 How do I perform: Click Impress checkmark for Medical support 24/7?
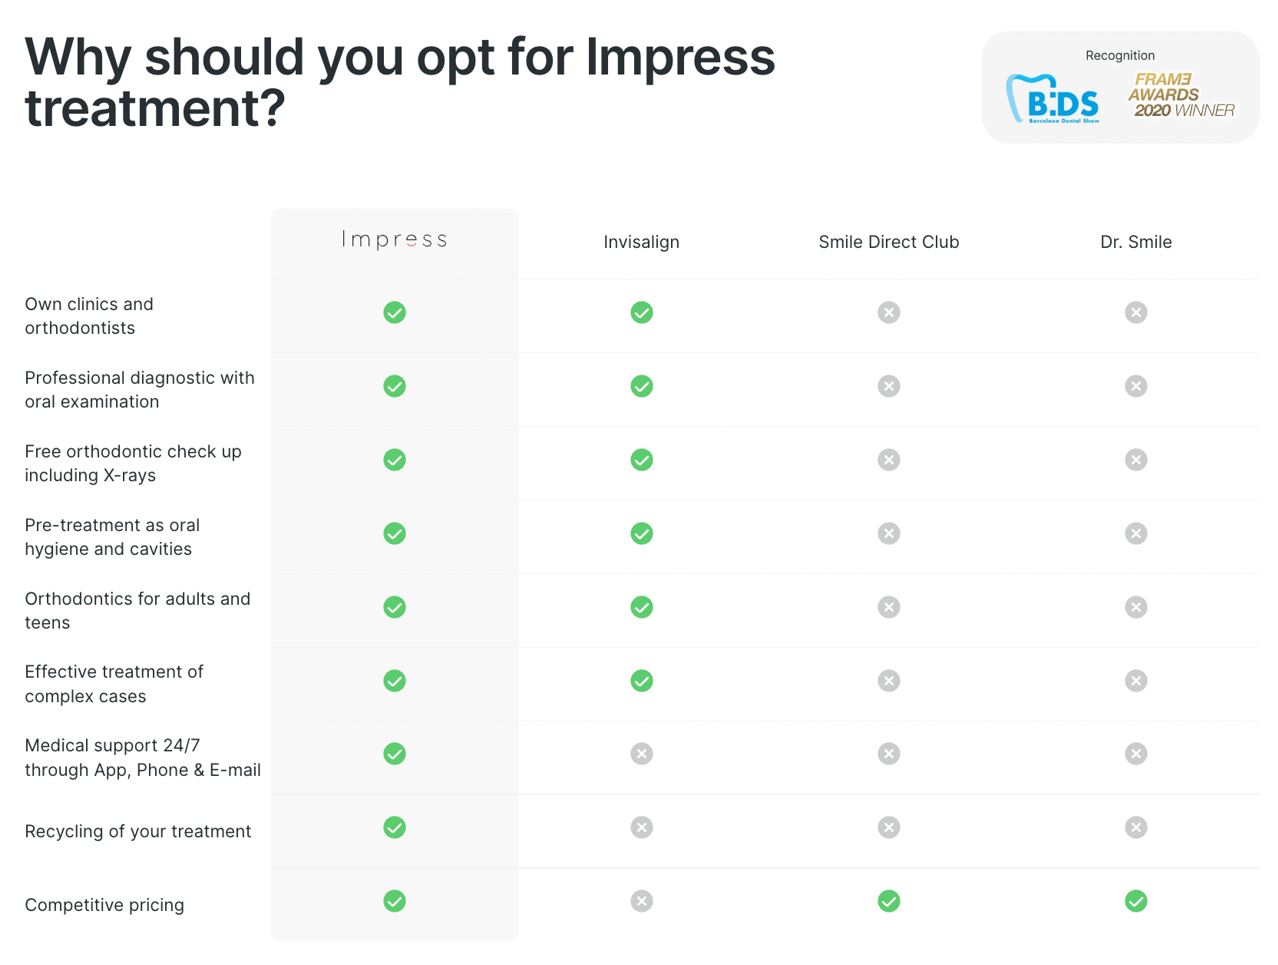tap(395, 754)
